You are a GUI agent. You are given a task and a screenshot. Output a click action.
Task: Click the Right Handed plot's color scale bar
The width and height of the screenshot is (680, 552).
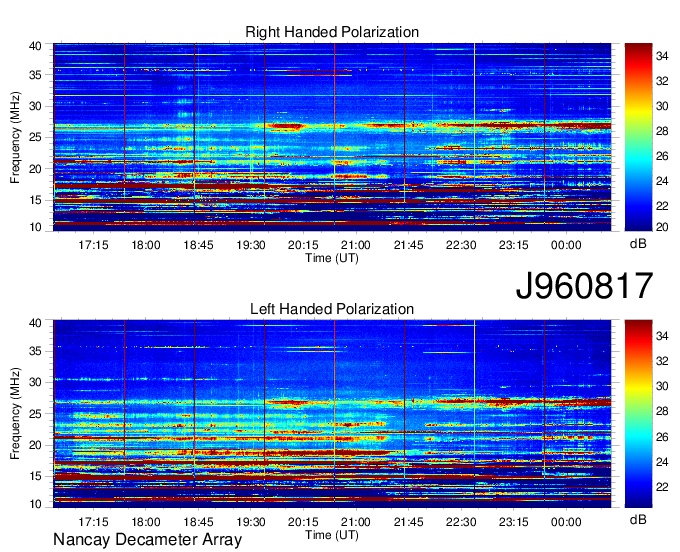(x=638, y=137)
